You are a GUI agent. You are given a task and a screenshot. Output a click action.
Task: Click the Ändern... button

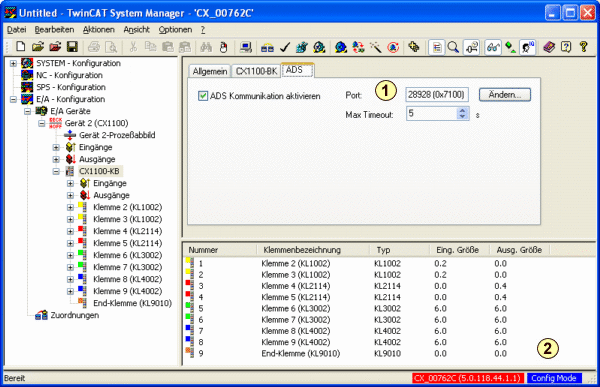coord(505,95)
